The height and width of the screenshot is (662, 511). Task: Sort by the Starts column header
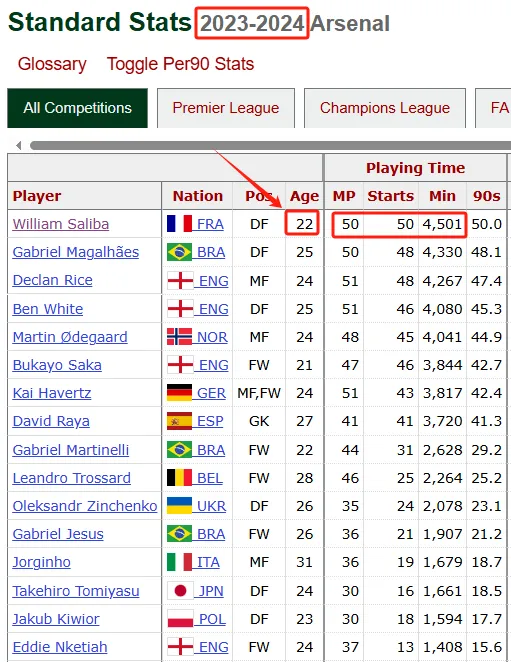(x=390, y=196)
